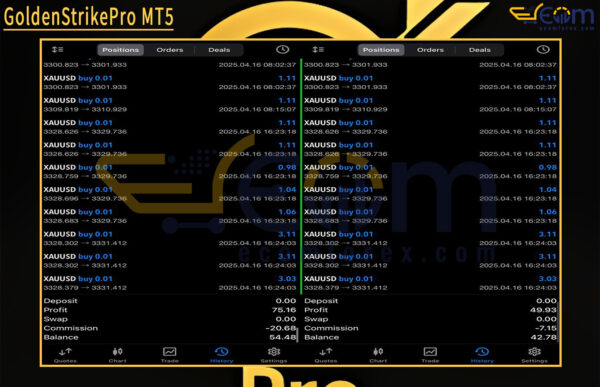Open History in the left panel's bottom bar
This screenshot has height=387, width=600.
222,355
